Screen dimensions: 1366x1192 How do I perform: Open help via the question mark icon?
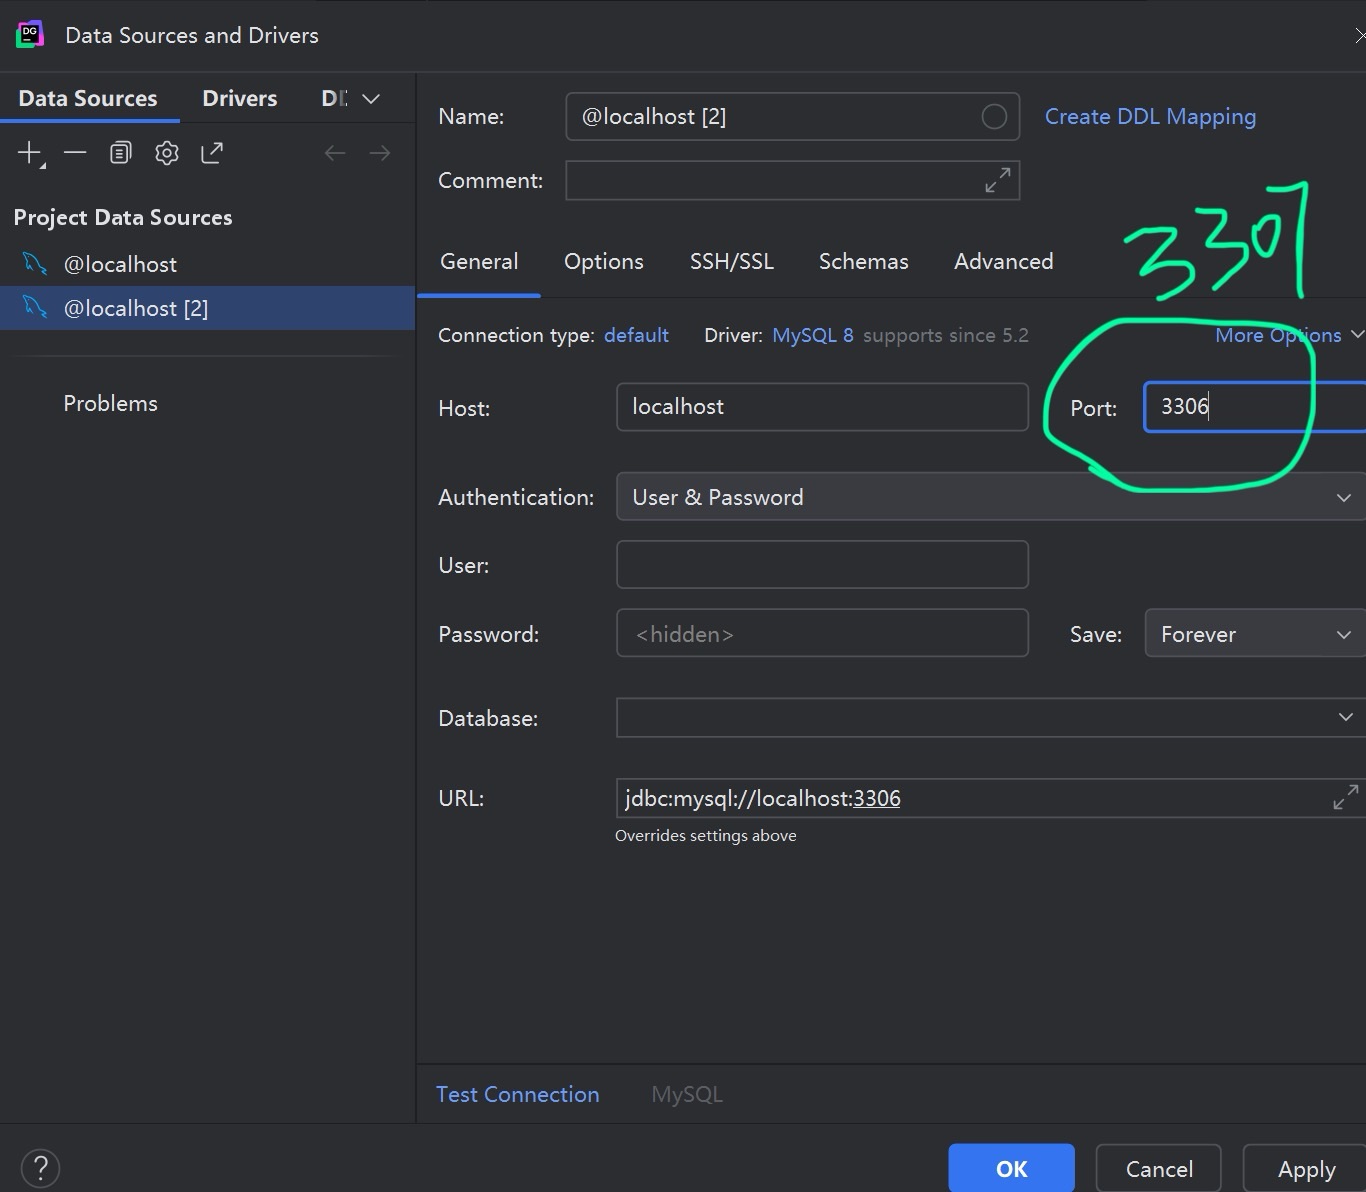click(x=40, y=1167)
